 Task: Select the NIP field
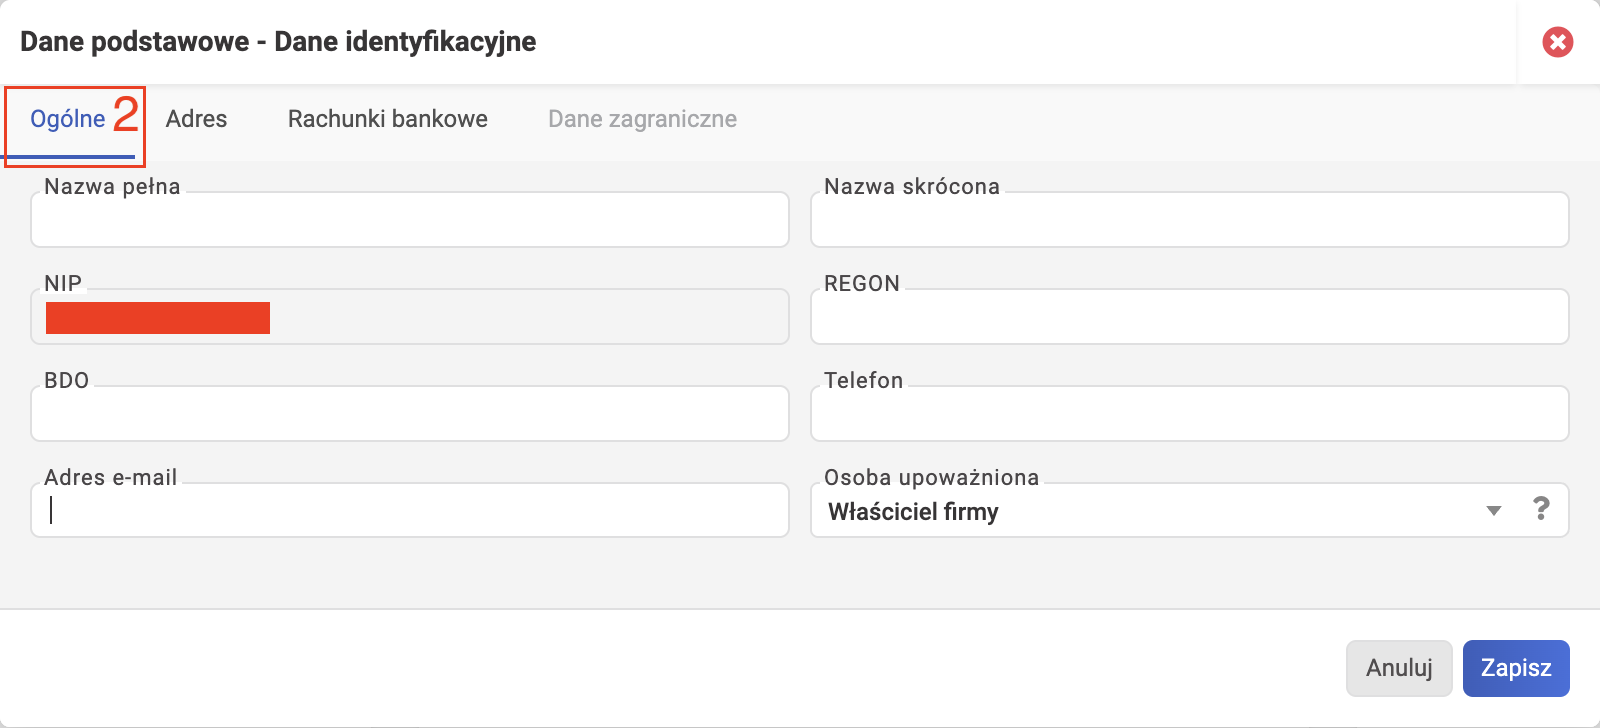410,317
